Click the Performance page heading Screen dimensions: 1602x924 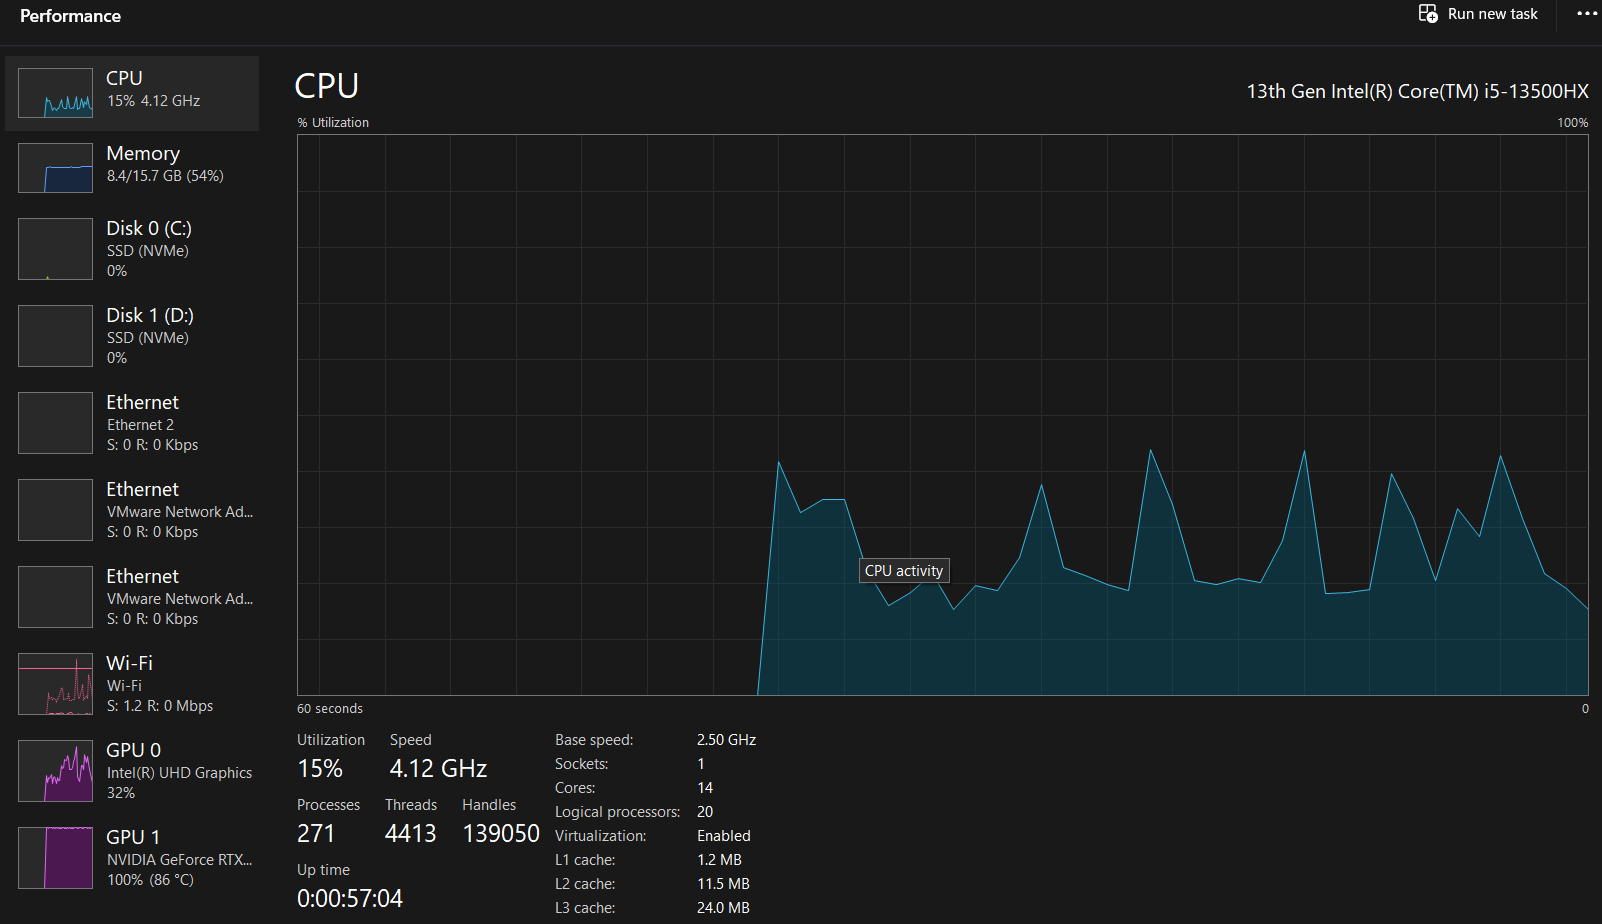[x=70, y=16]
